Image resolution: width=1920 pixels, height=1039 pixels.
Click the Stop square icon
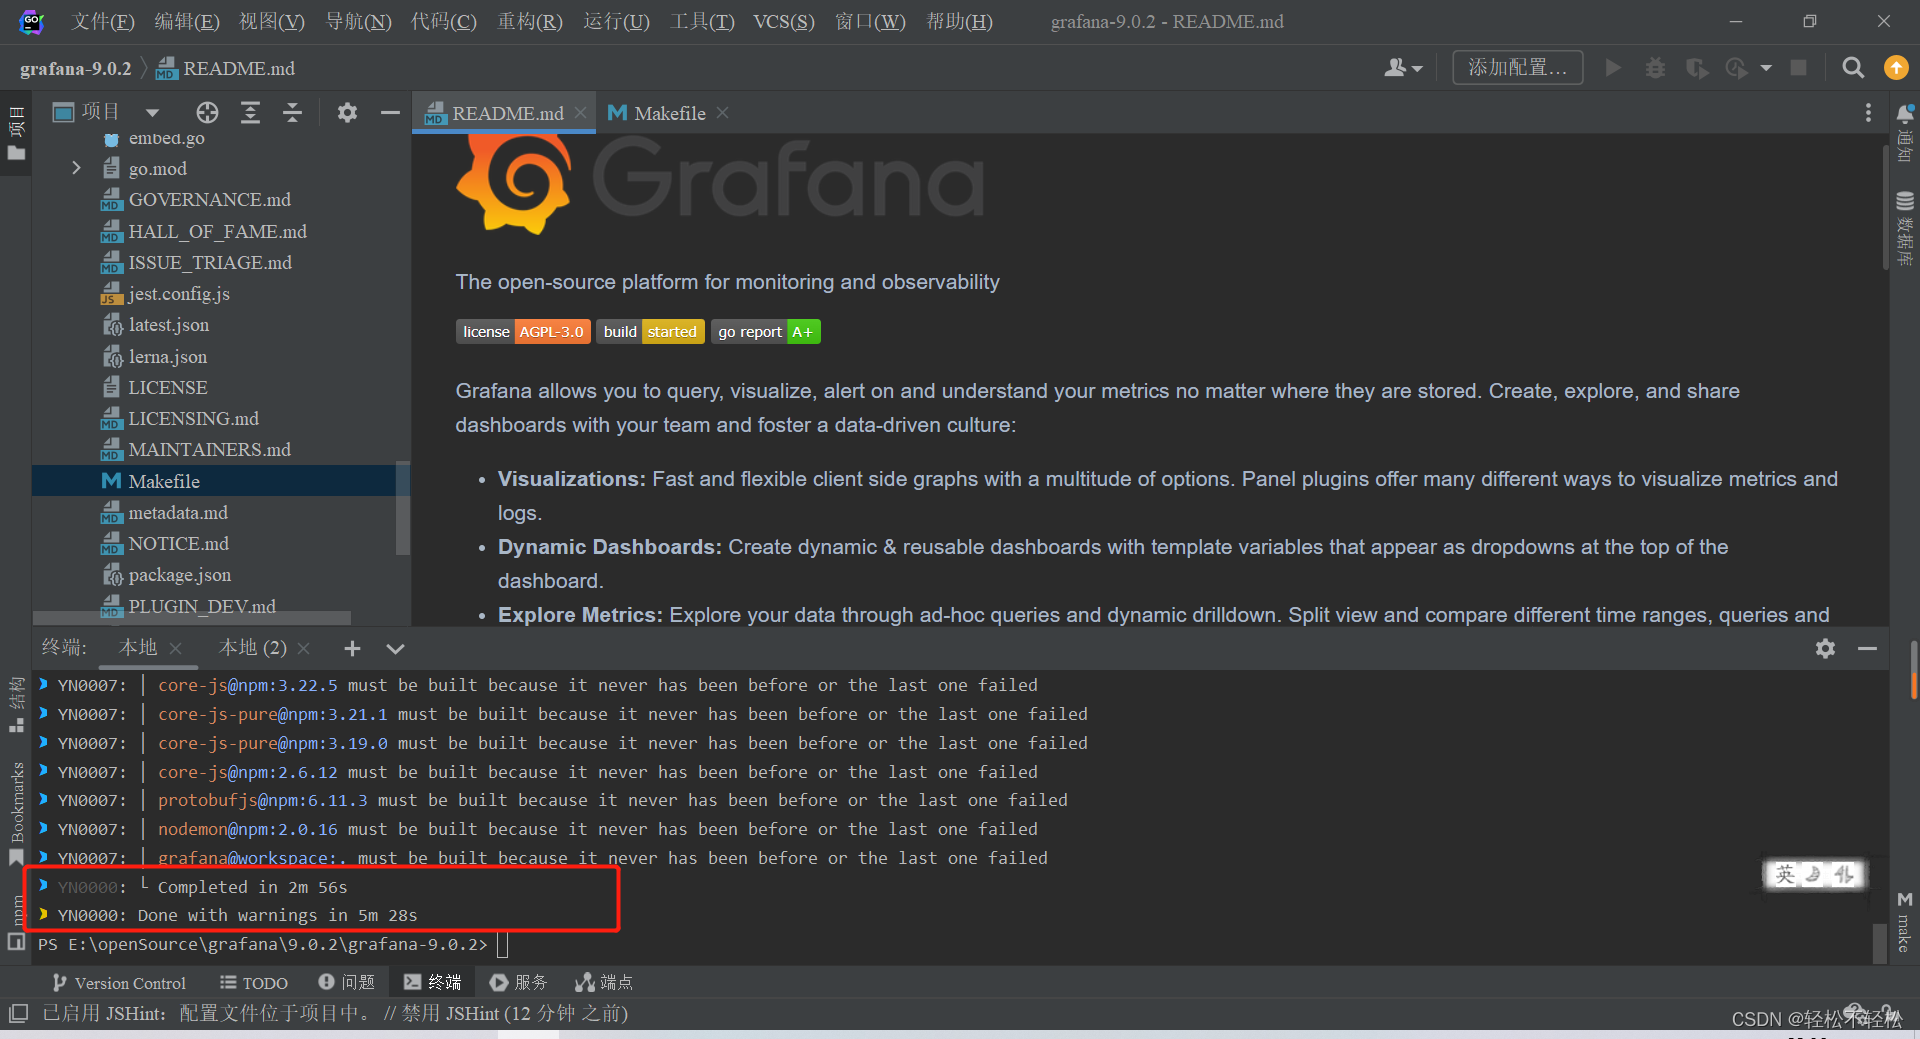click(x=1798, y=67)
